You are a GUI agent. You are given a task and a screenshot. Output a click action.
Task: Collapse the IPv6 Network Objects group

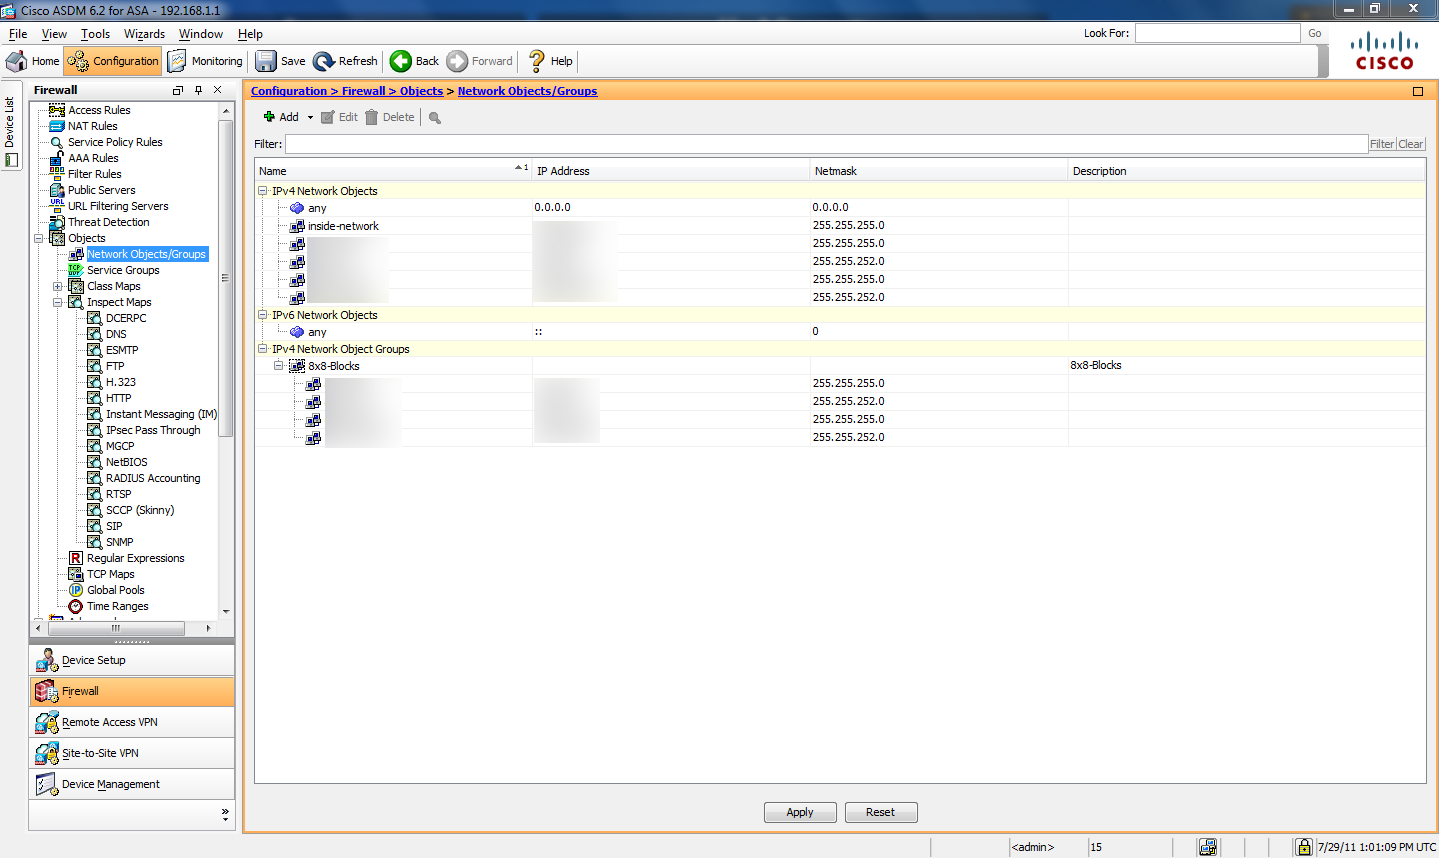[x=263, y=315]
